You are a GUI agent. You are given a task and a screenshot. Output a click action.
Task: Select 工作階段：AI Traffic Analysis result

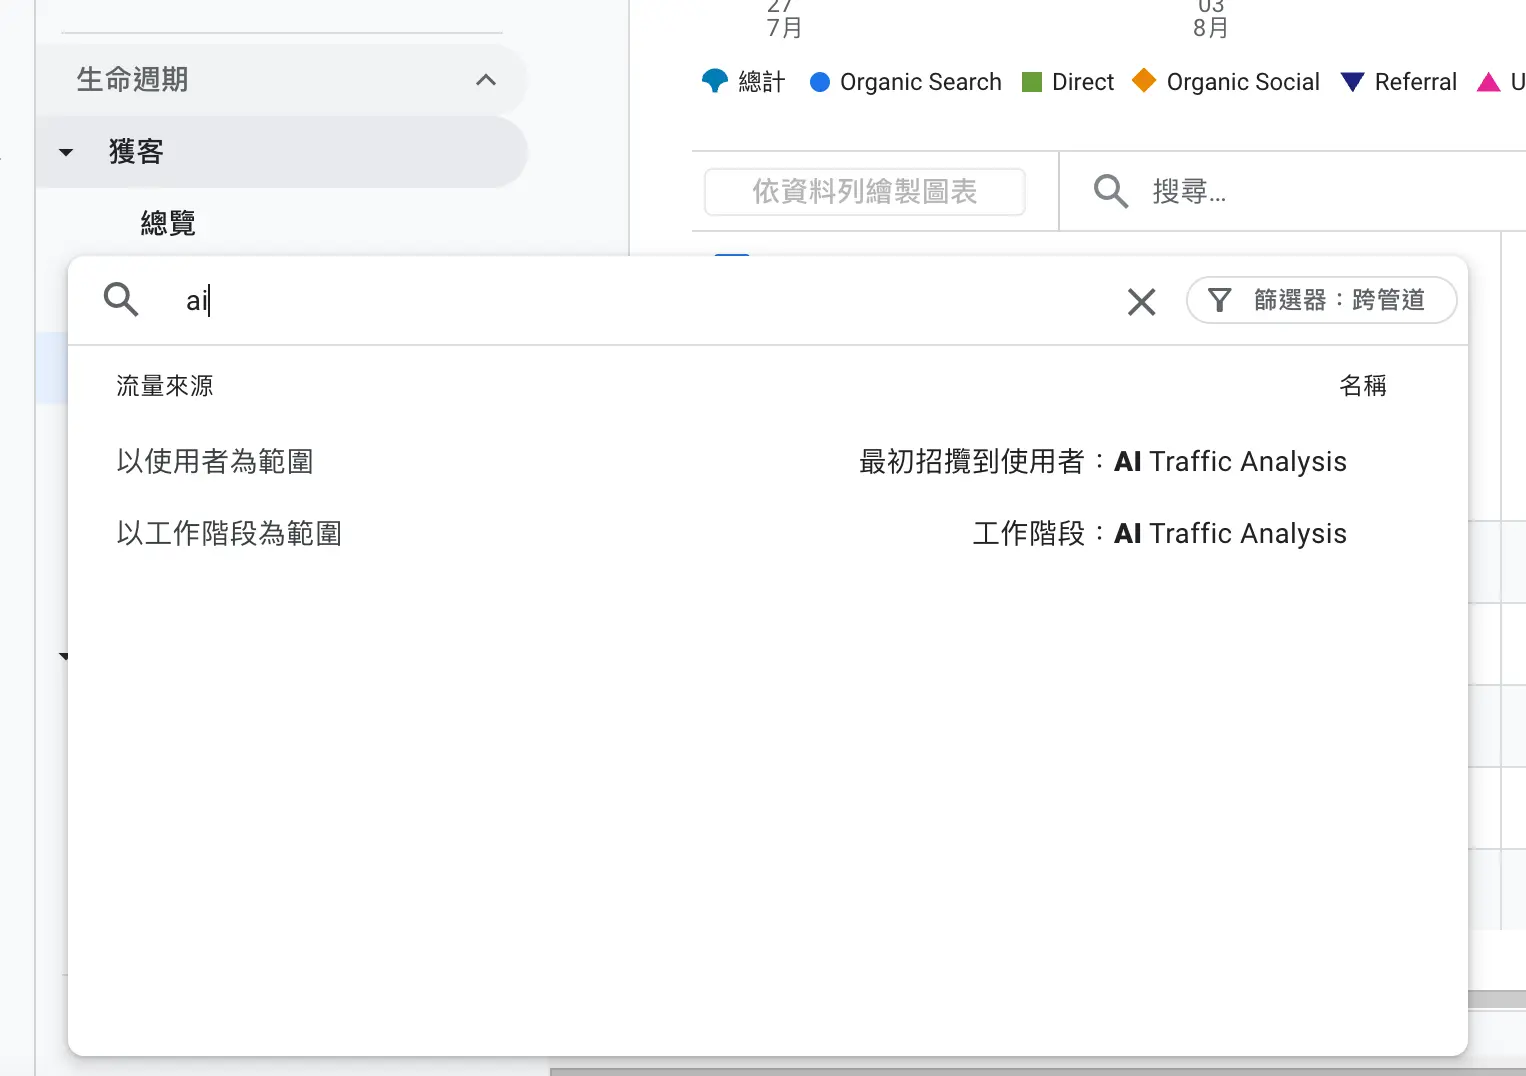(1159, 533)
